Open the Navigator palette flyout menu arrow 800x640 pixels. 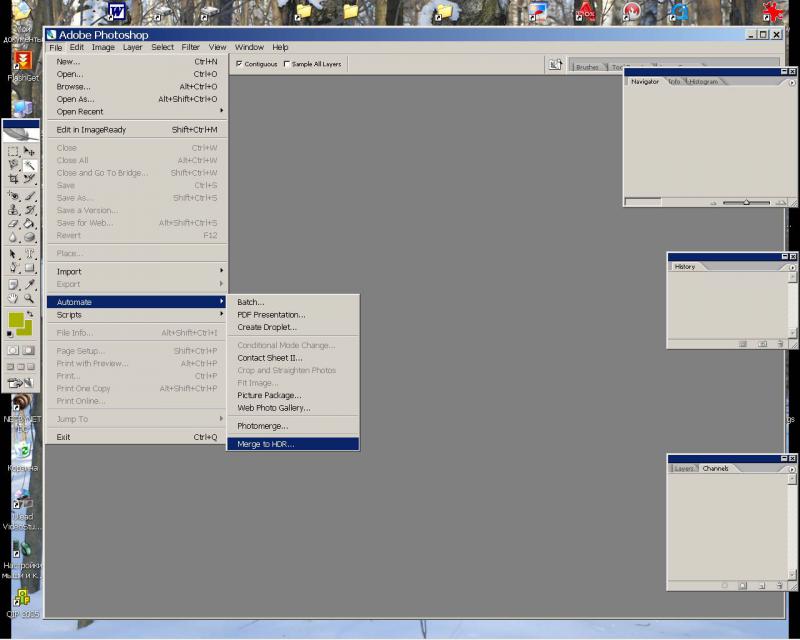792,83
